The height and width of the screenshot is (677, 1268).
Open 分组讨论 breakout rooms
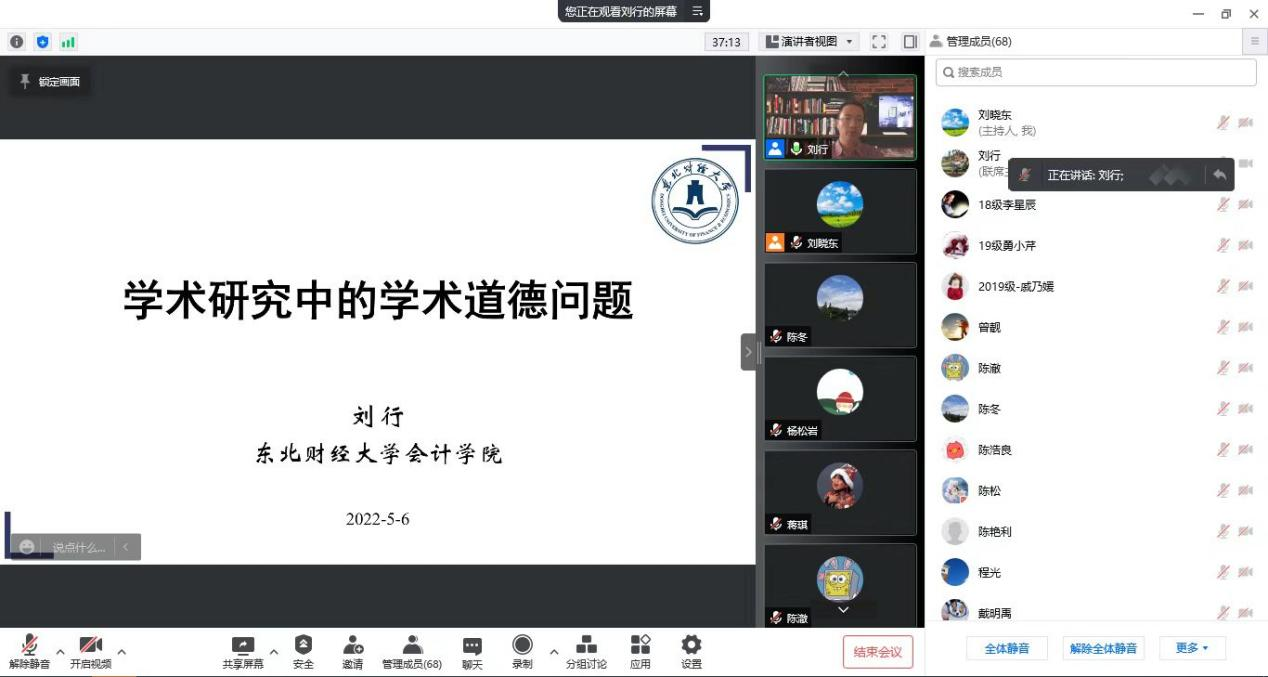[x=585, y=651]
